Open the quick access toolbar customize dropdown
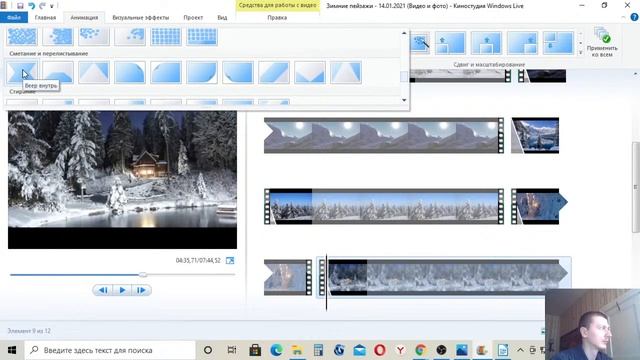Image resolution: width=640 pixels, height=360 pixels. pyautogui.click(x=52, y=6)
